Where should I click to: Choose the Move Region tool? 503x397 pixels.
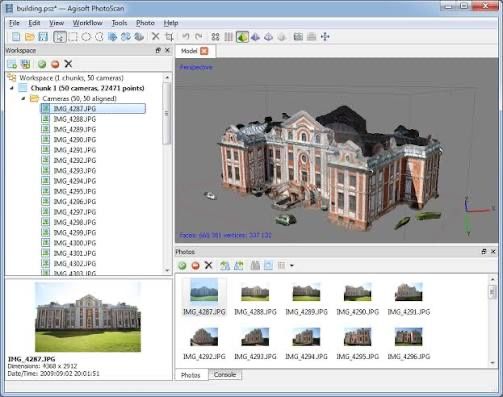(x=113, y=37)
